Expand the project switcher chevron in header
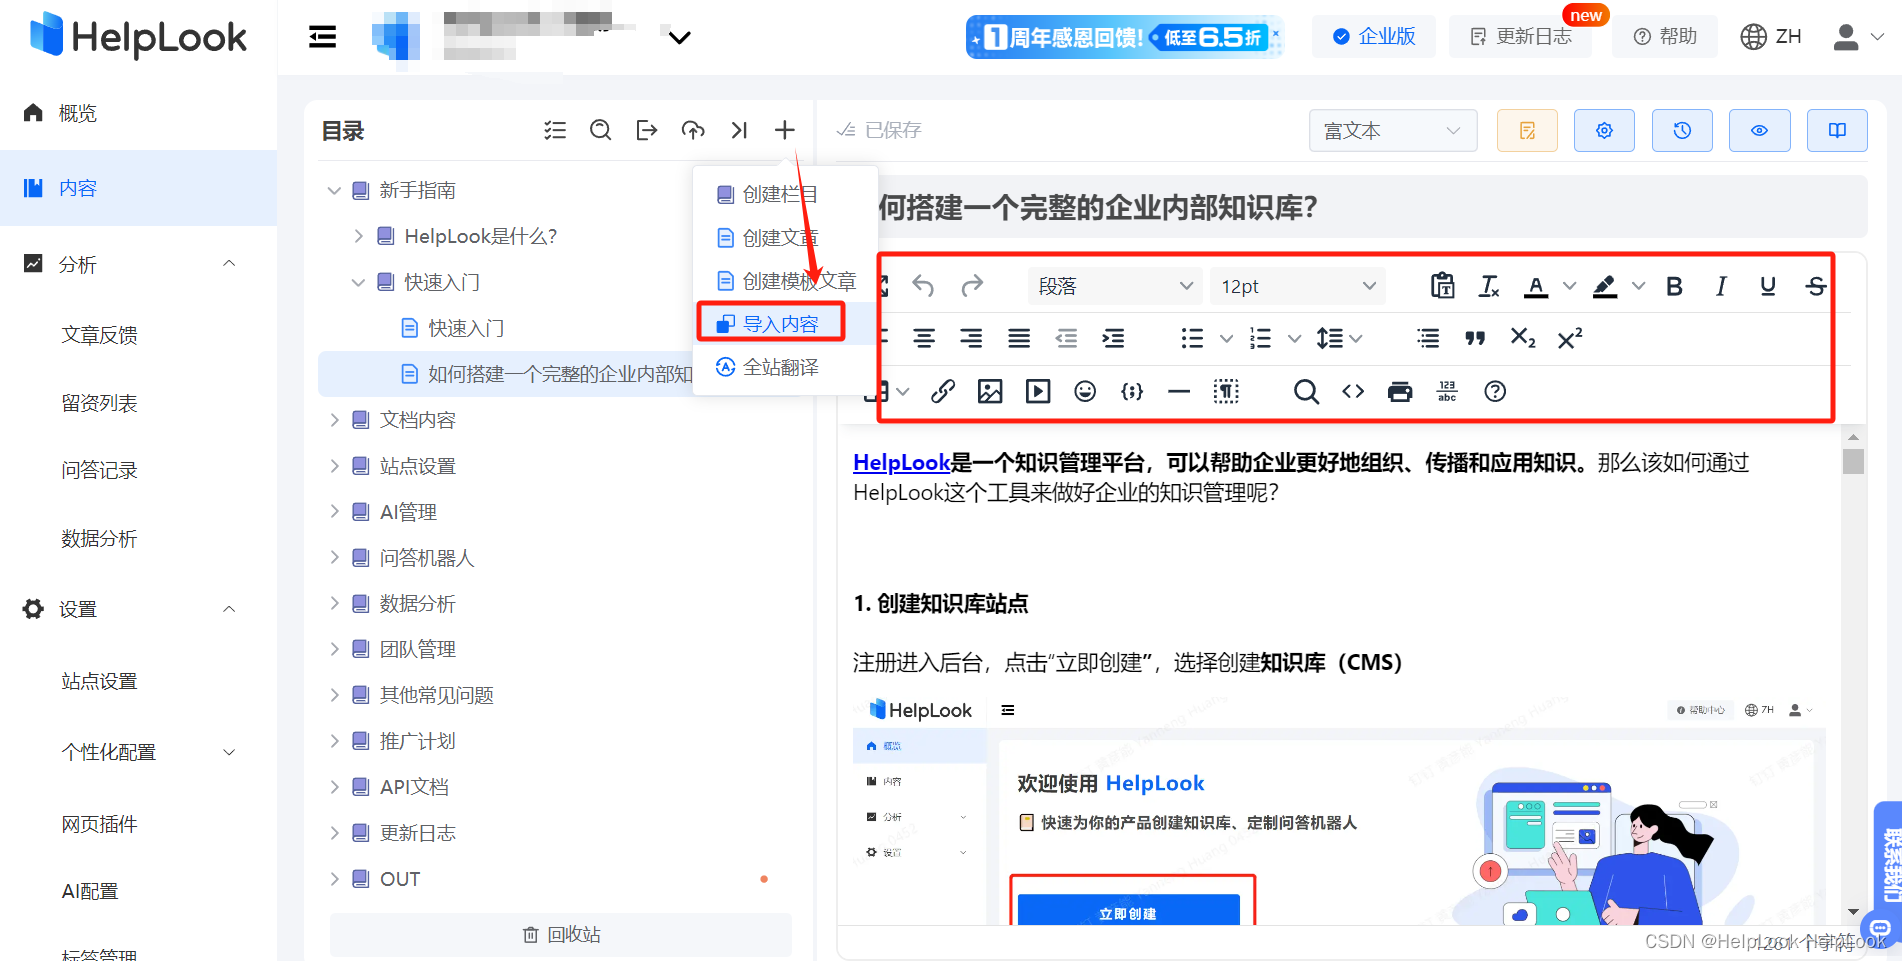Image resolution: width=1902 pixels, height=961 pixels. 680,38
